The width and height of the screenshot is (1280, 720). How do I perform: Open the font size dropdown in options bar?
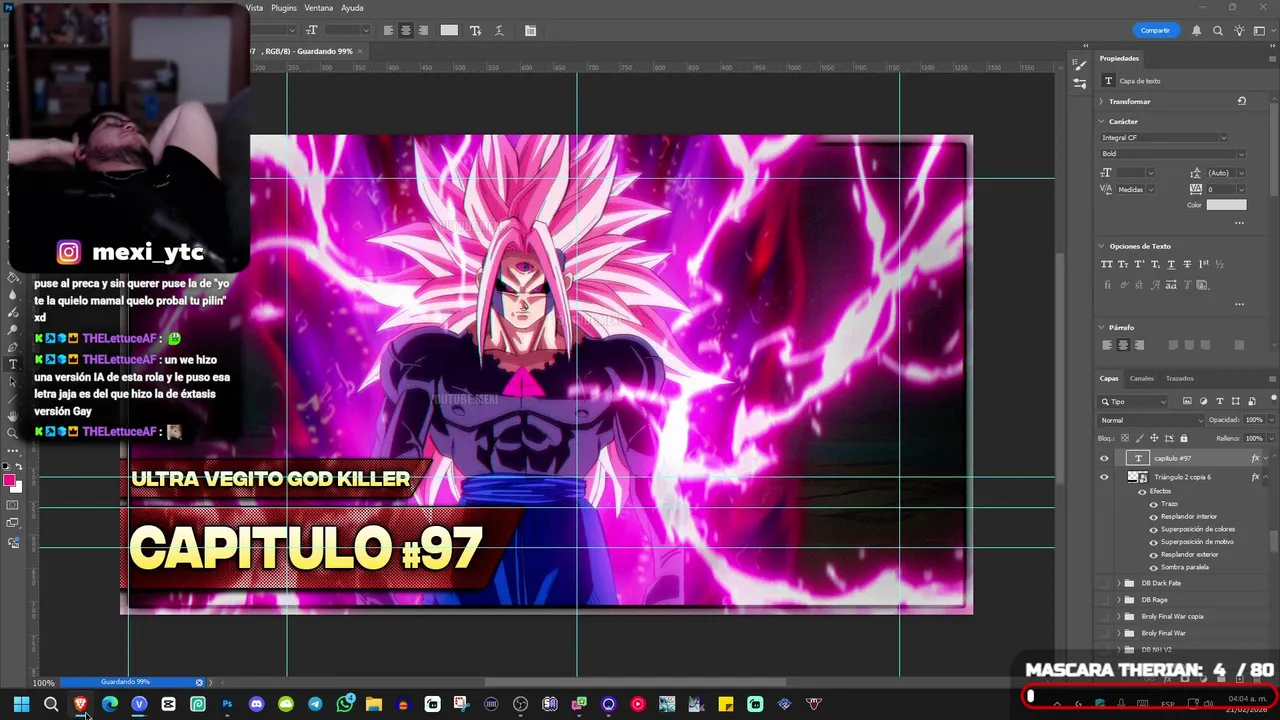[364, 30]
